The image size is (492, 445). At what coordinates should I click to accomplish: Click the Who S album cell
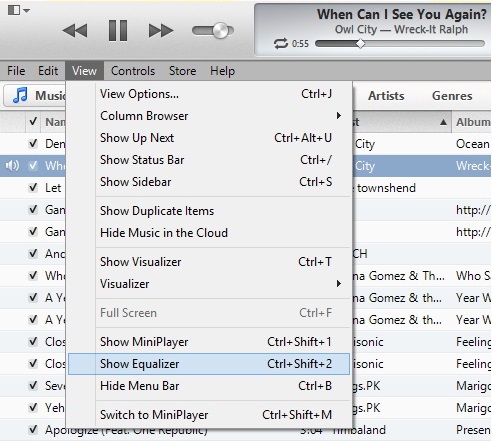coord(473,276)
